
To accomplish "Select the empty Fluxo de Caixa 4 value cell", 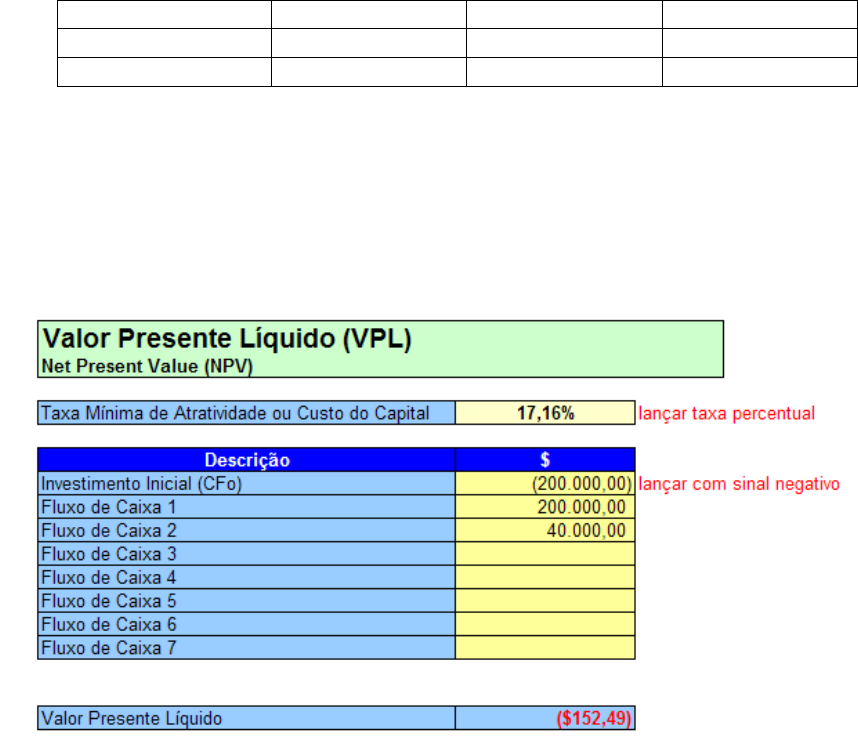I will pos(545,577).
